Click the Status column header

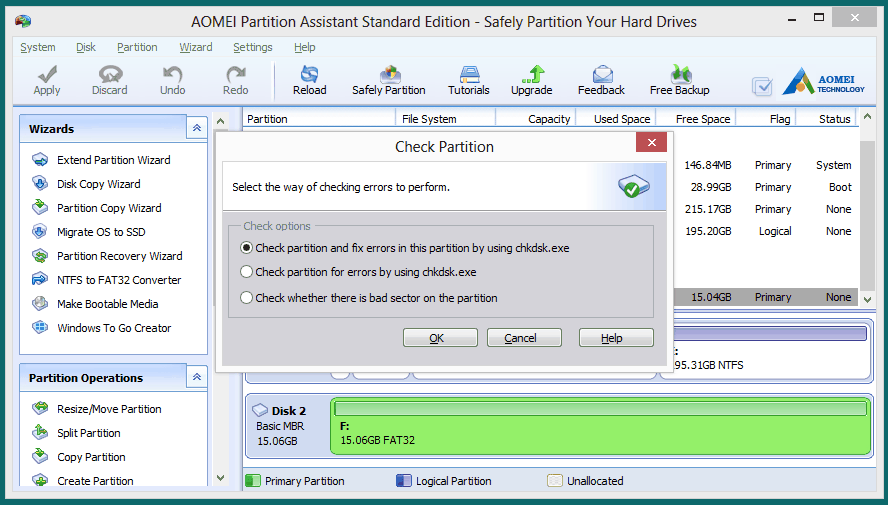click(828, 119)
